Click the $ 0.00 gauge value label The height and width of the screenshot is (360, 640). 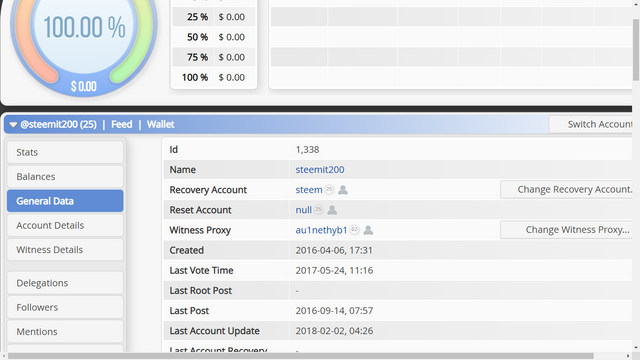pyautogui.click(x=84, y=87)
